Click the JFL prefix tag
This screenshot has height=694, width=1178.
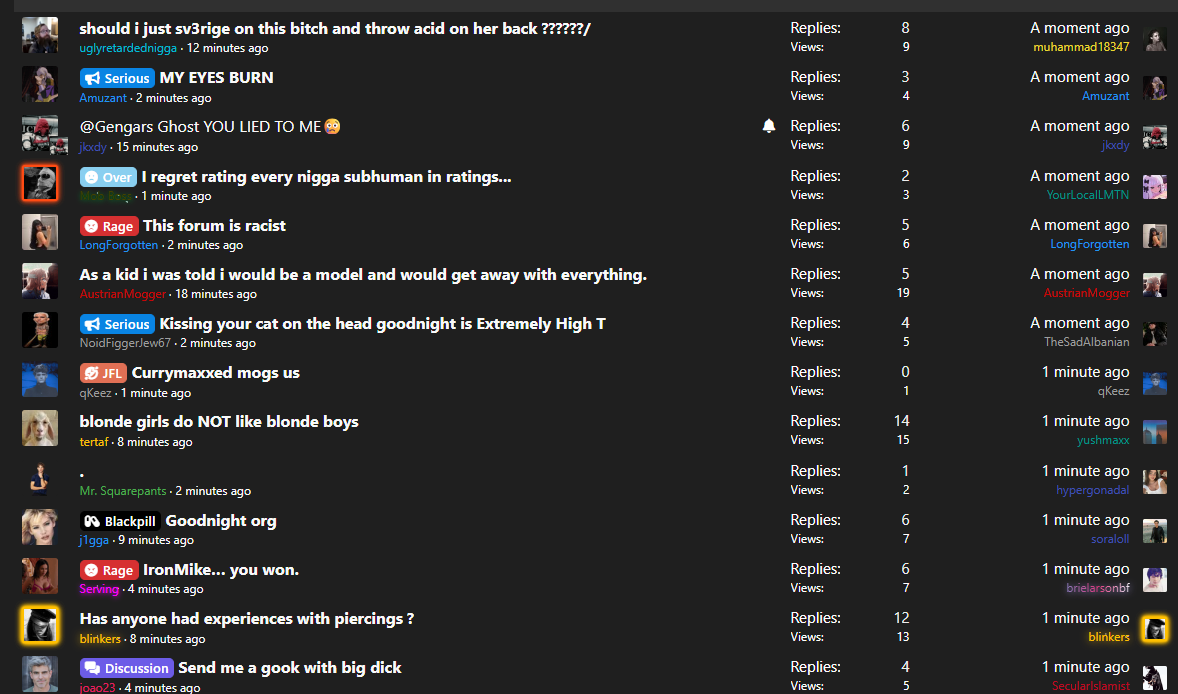tap(103, 373)
